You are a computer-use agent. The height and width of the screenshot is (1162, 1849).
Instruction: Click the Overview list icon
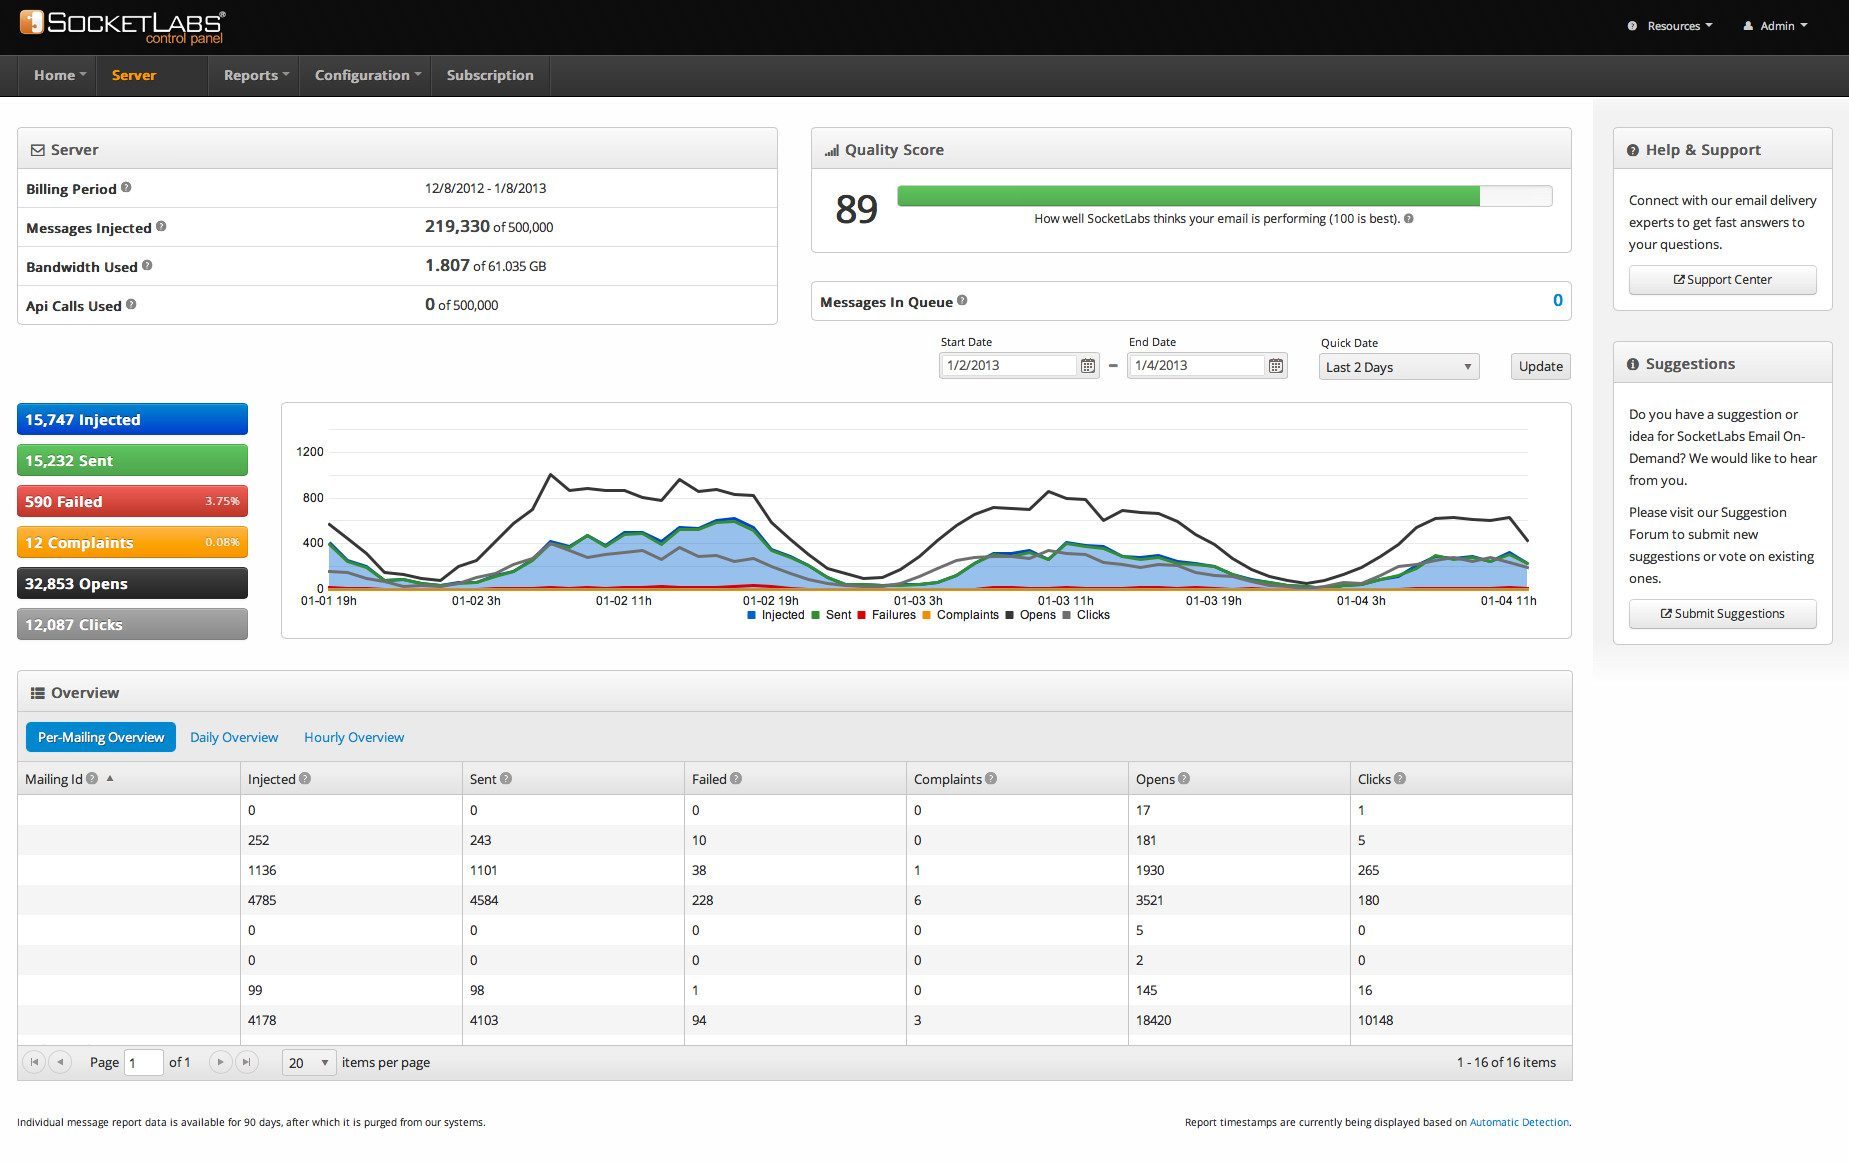pos(38,693)
